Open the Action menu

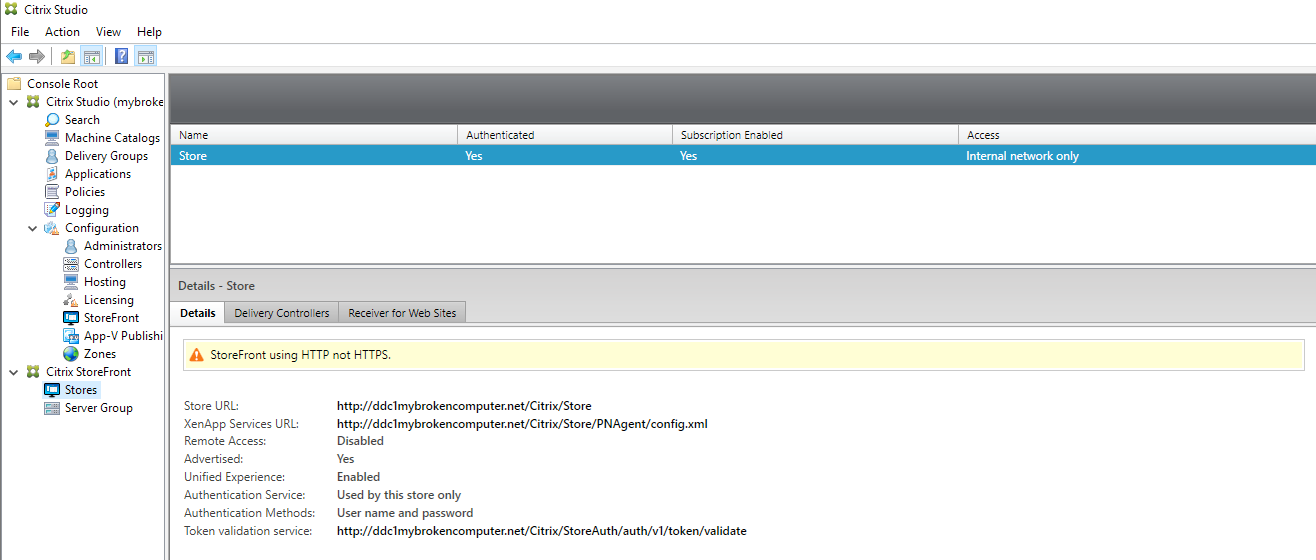pyautogui.click(x=62, y=32)
